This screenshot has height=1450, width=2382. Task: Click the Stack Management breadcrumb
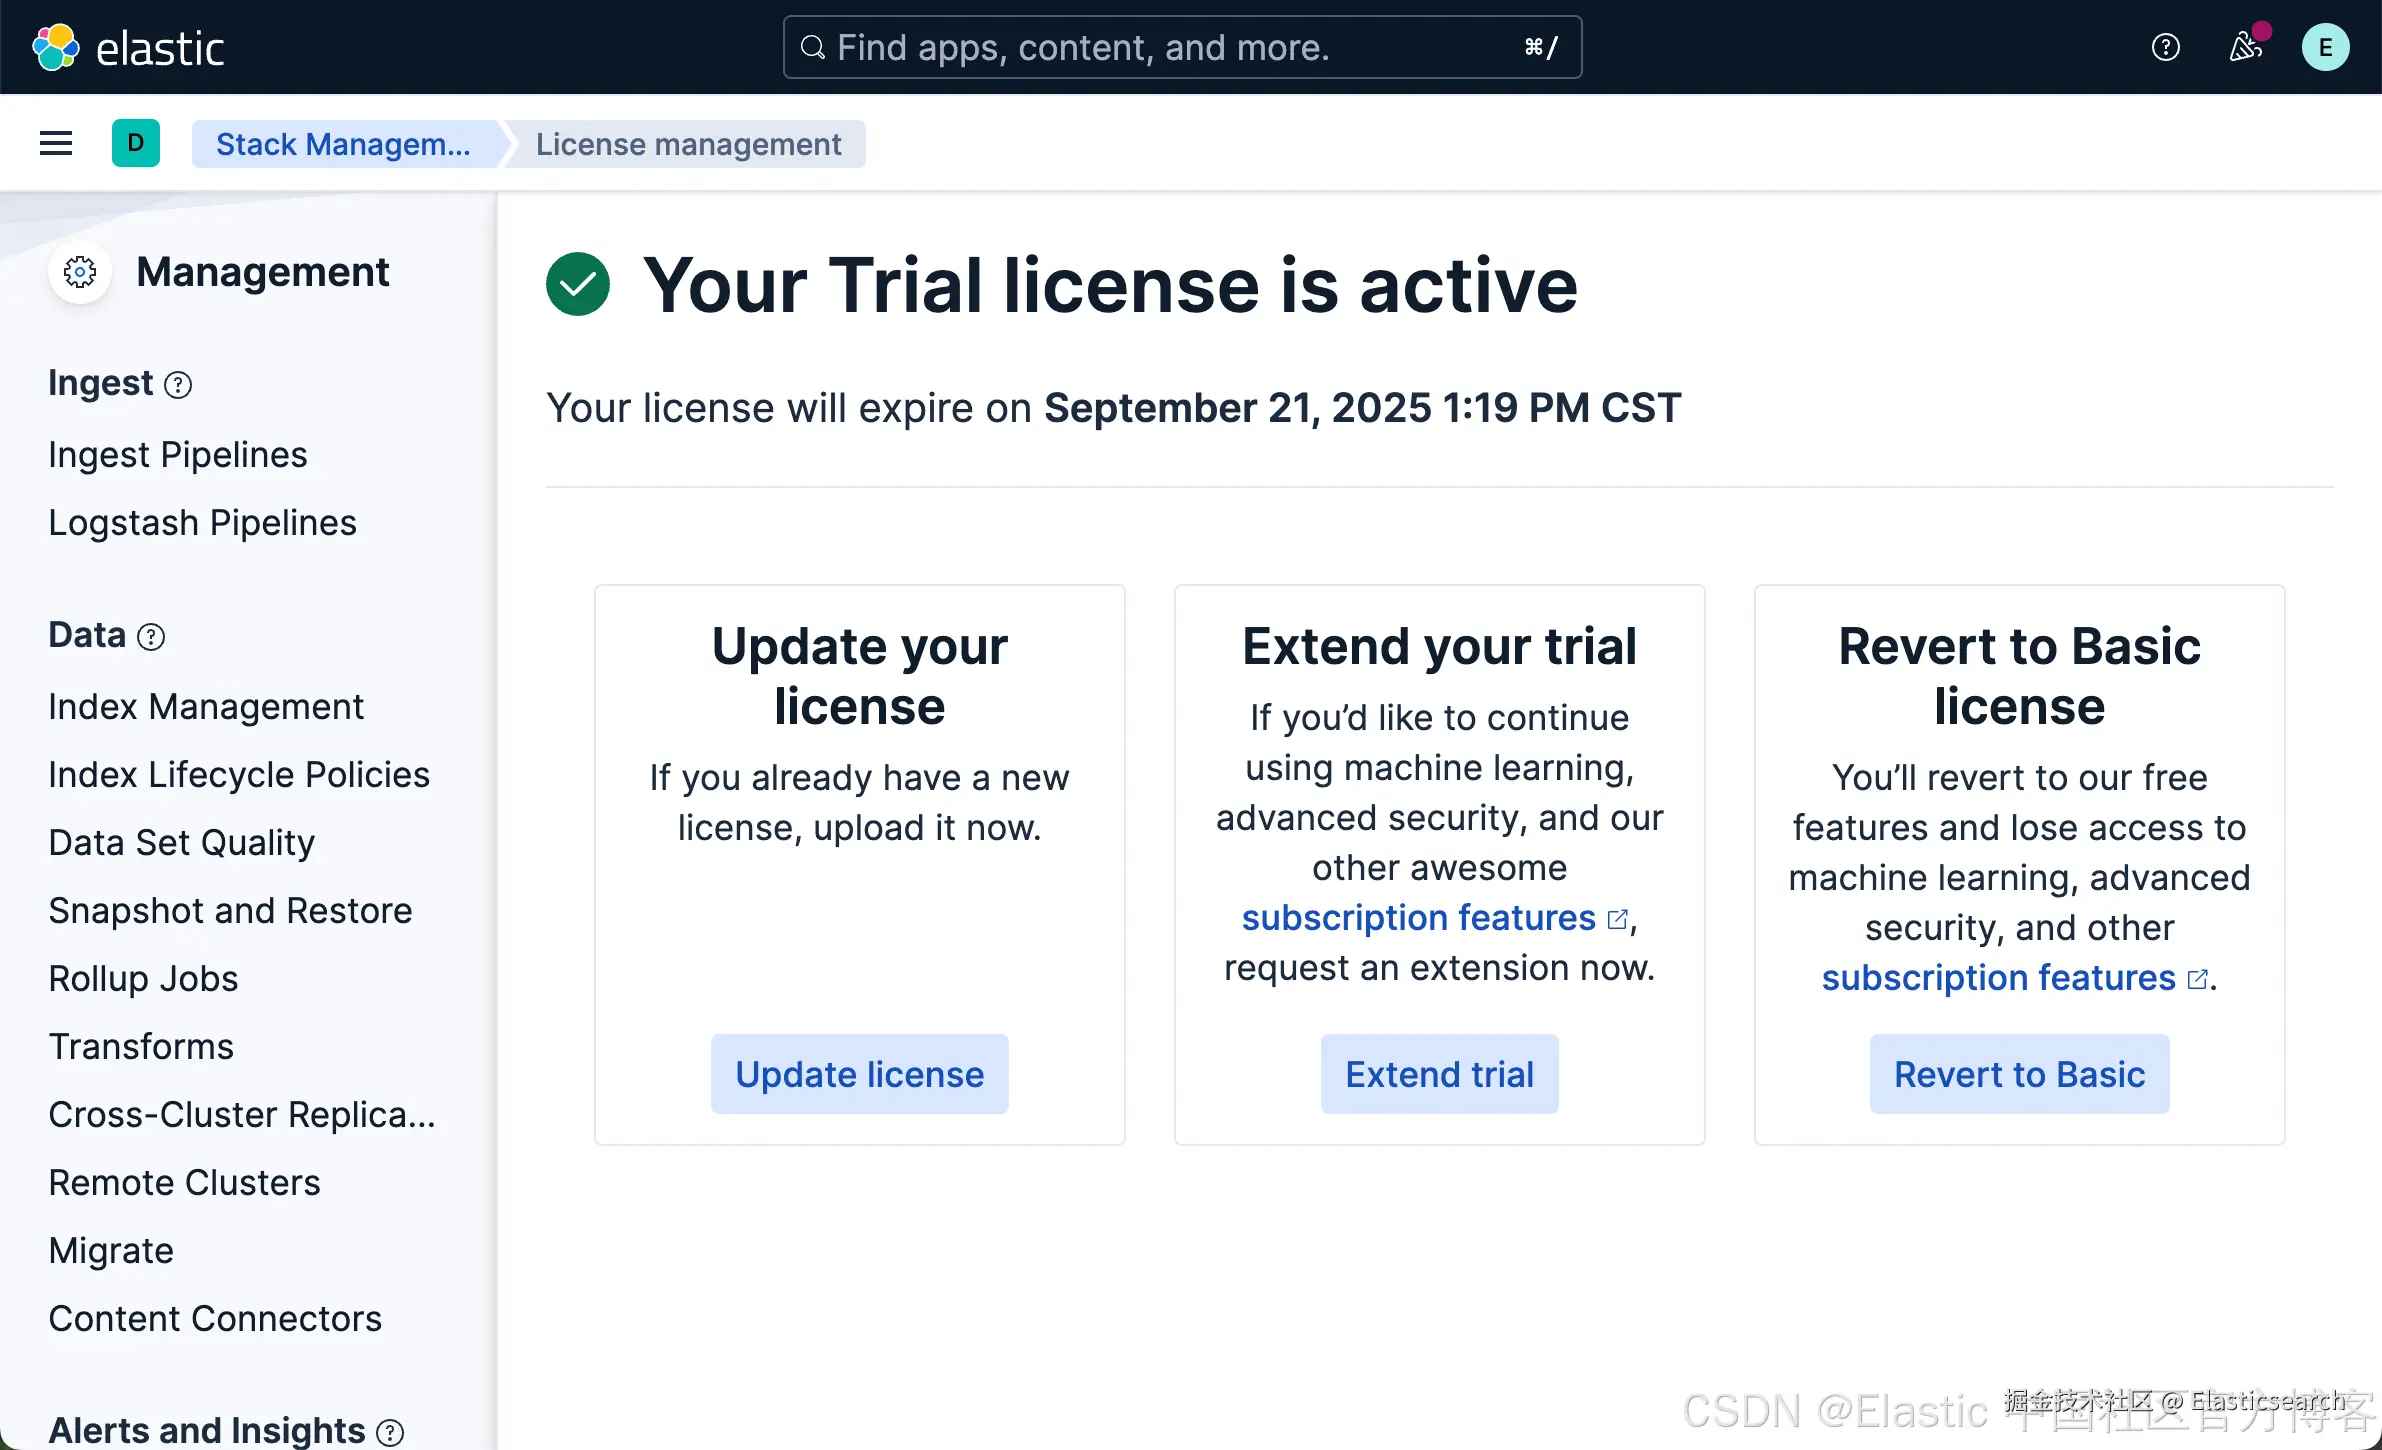(343, 144)
